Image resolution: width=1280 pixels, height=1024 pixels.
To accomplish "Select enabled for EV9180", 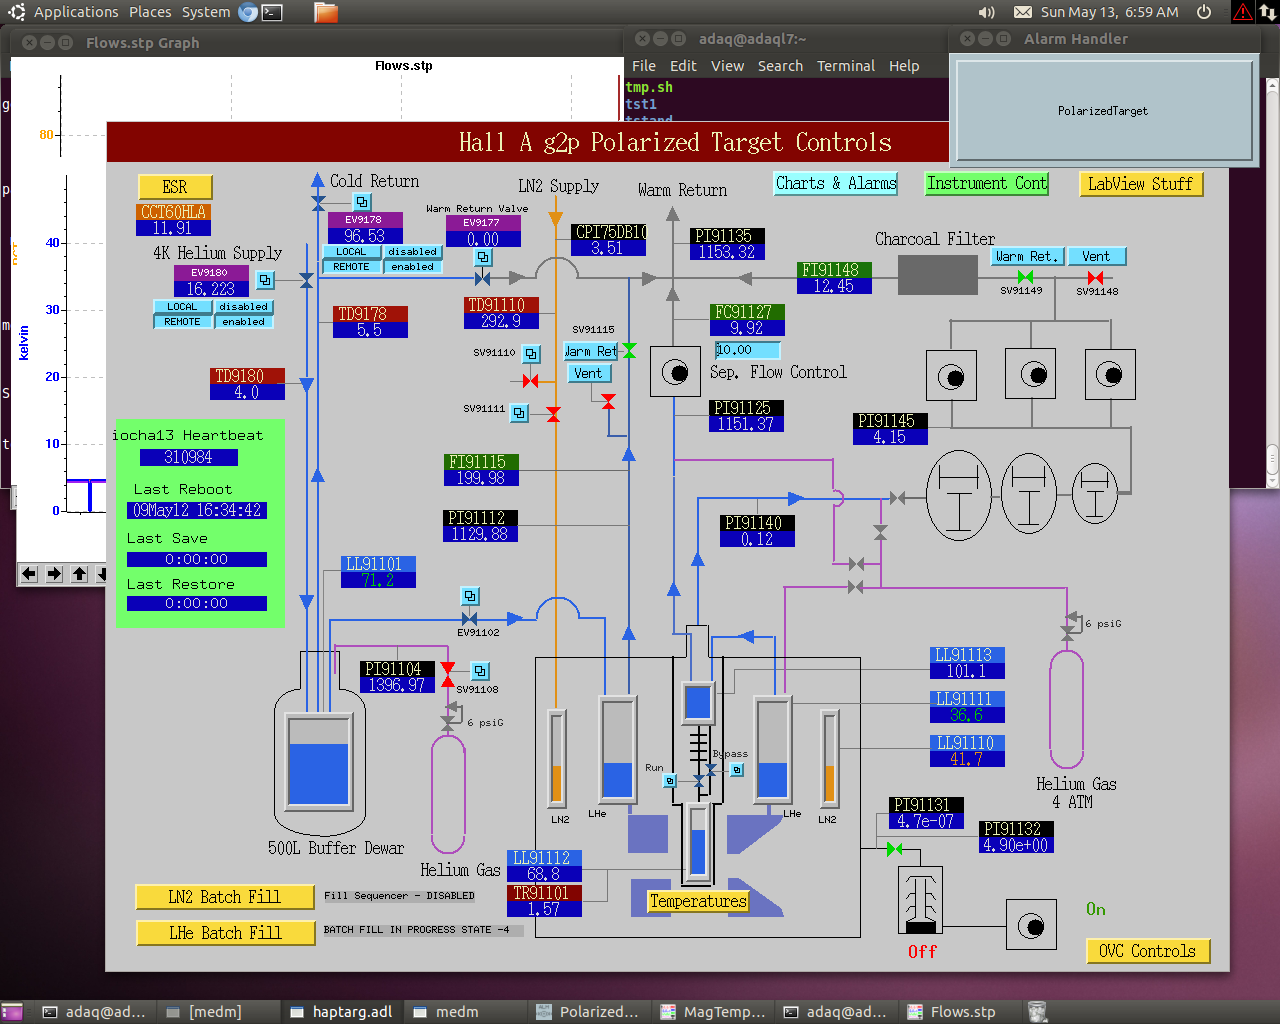I will (x=244, y=322).
